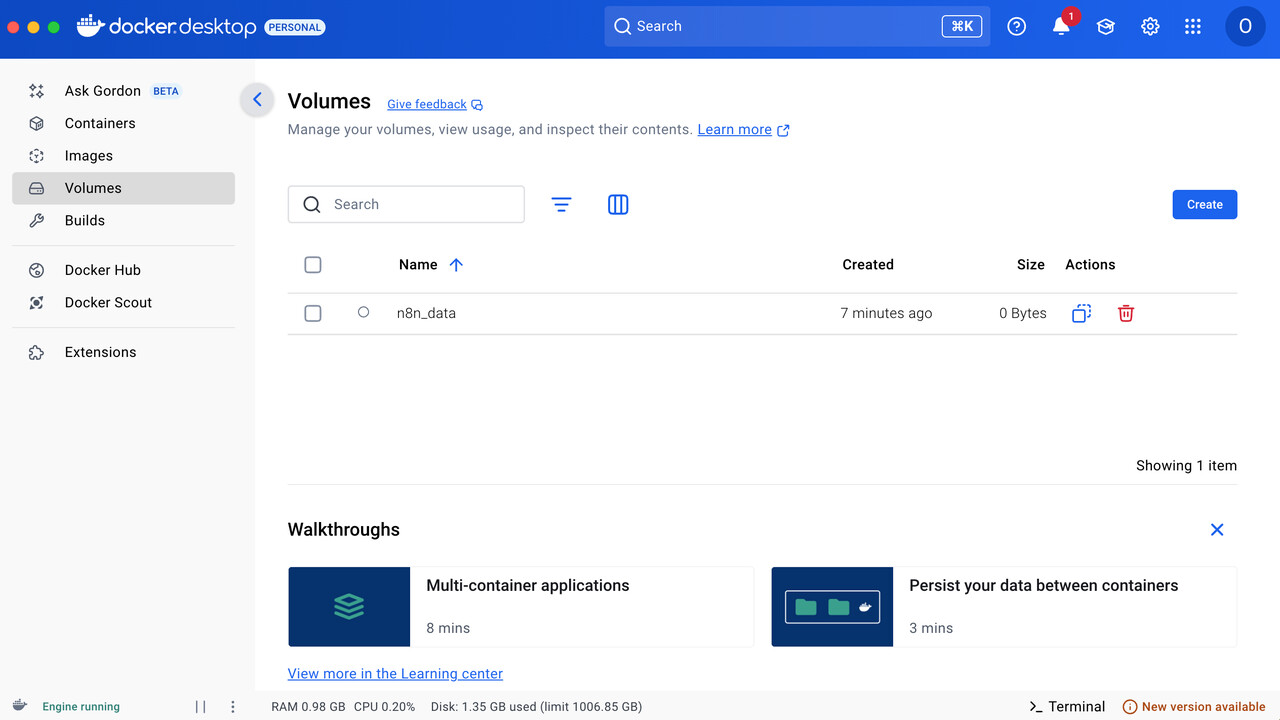Delete the n8n_data volume using trash icon

tap(1126, 313)
